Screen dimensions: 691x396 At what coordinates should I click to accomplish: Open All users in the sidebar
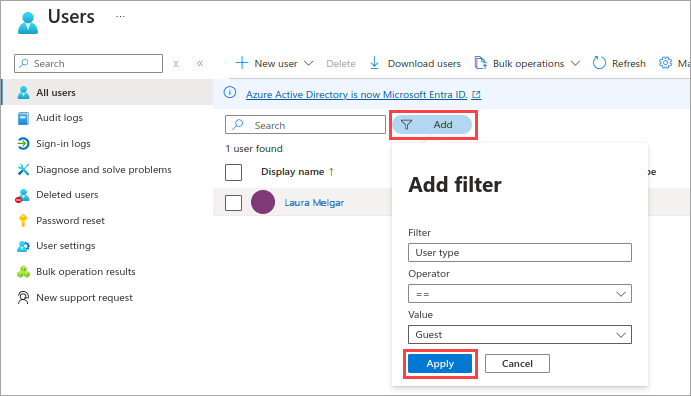click(108, 93)
